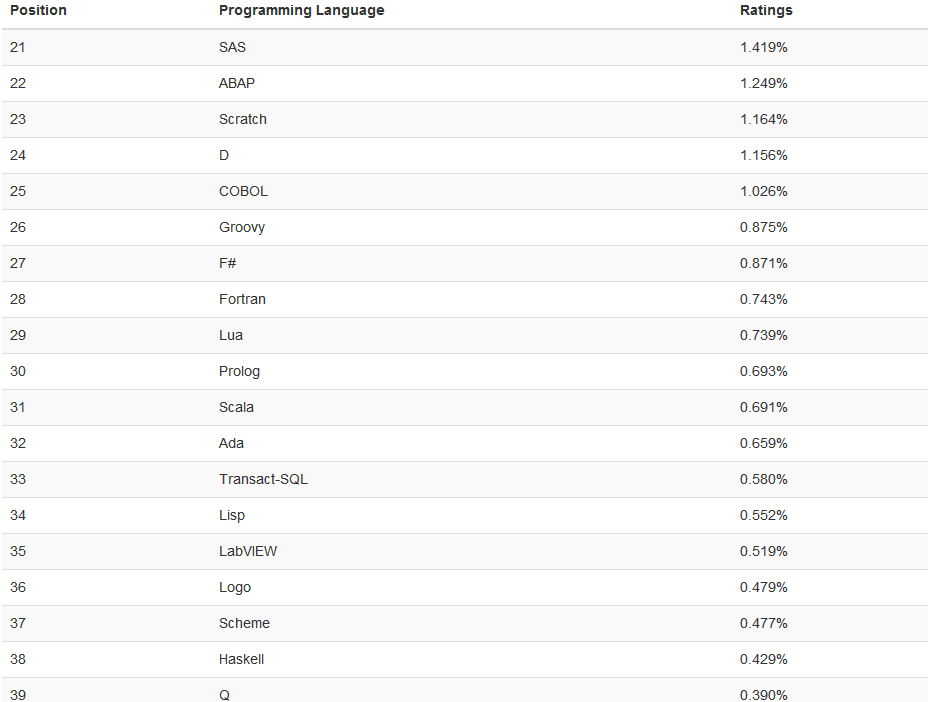Select the Prolog row entry
The height and width of the screenshot is (702, 928).
239,371
